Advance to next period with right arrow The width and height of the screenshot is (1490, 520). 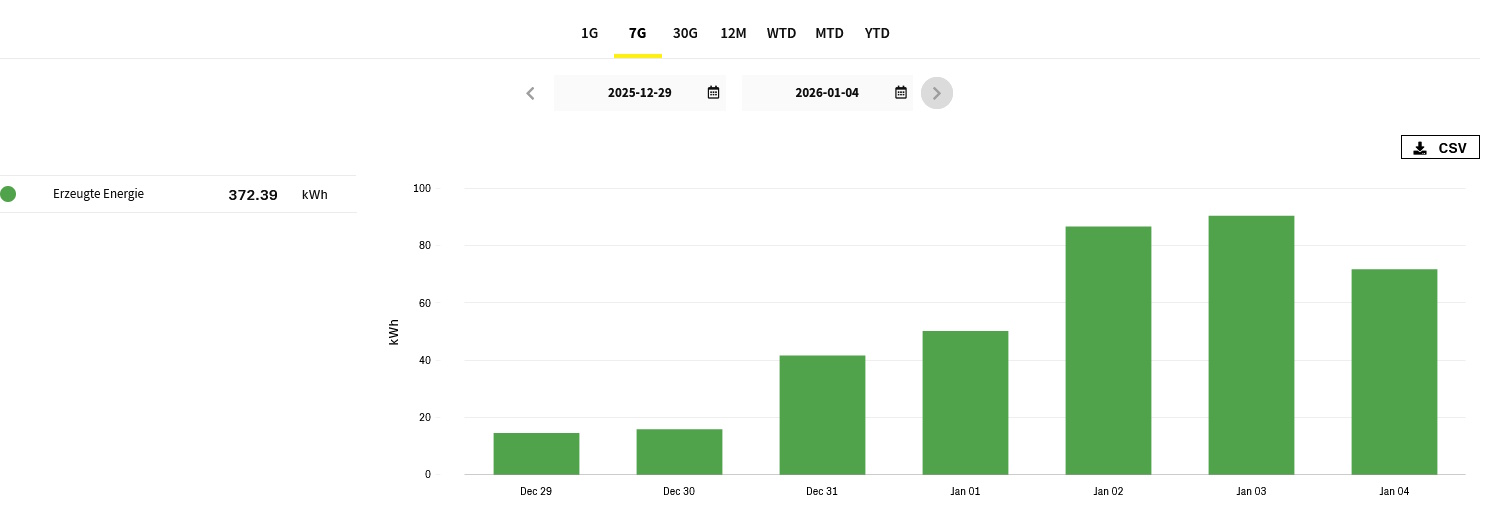[936, 93]
